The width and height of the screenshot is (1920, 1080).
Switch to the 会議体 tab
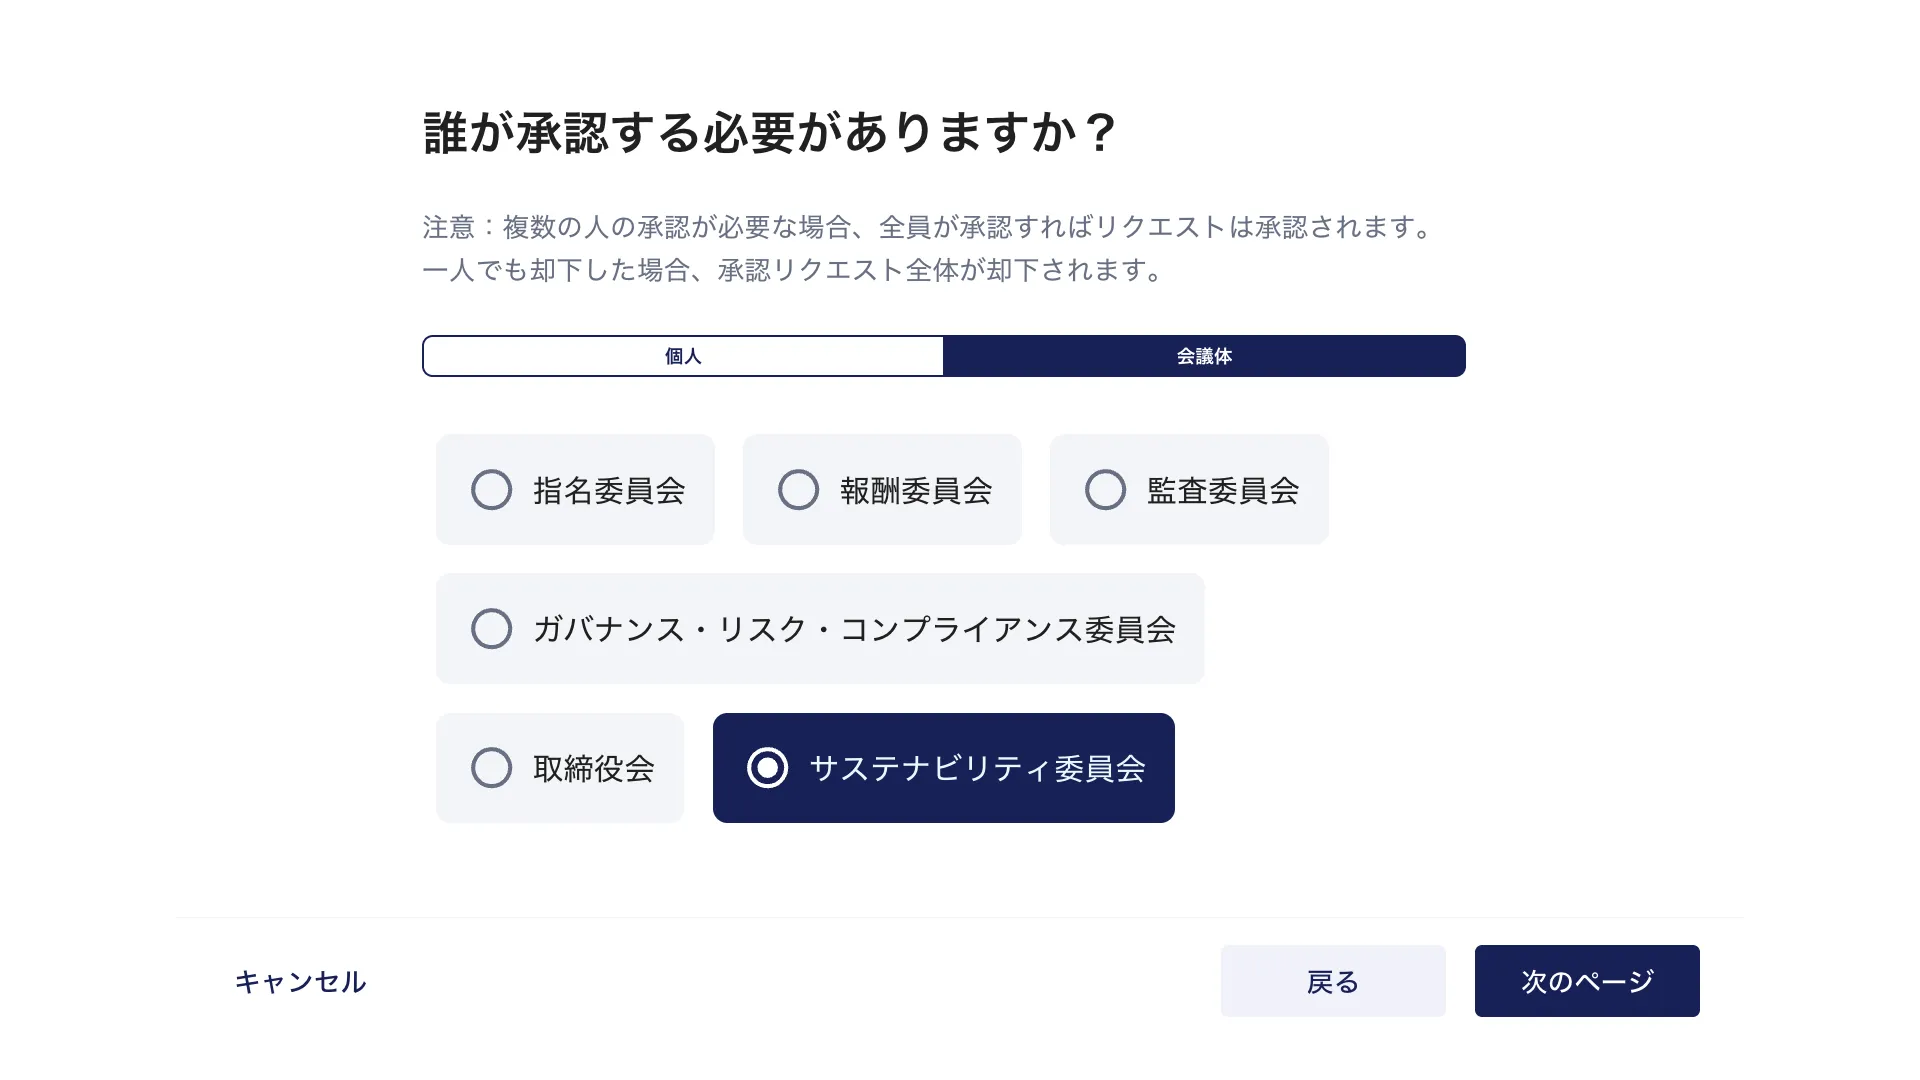pyautogui.click(x=1204, y=355)
